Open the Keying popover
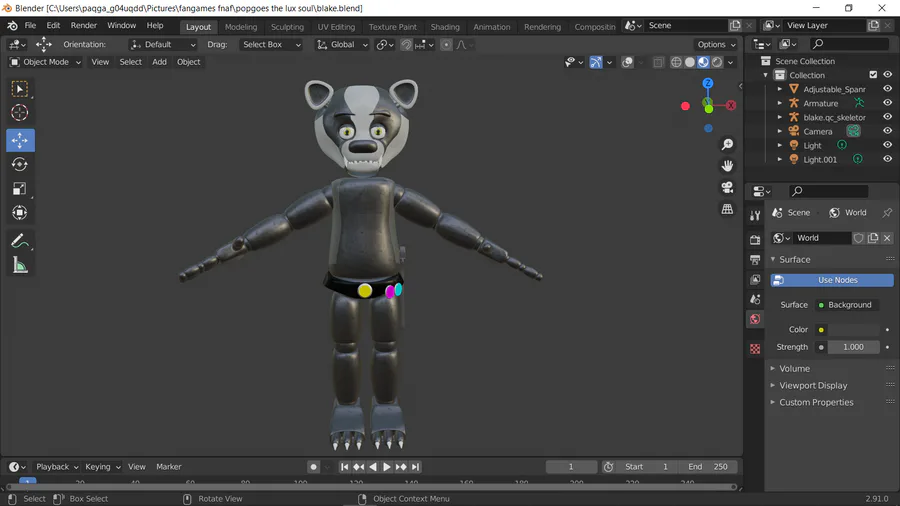 (102, 467)
